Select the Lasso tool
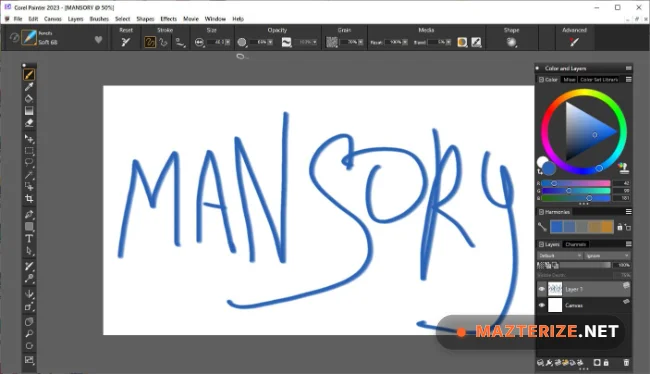The image size is (650, 374). click(29, 163)
